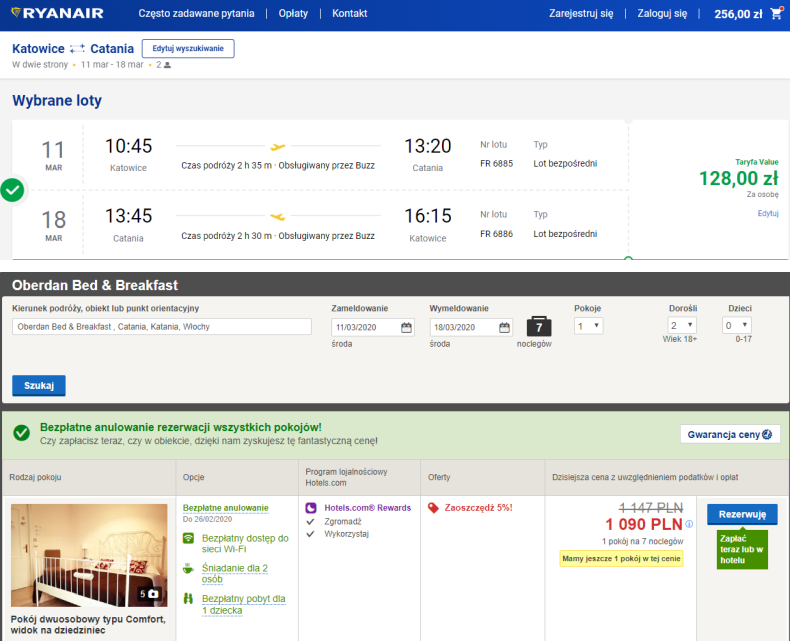Open the Dzieci children dropdown
The image size is (790, 641).
click(737, 326)
